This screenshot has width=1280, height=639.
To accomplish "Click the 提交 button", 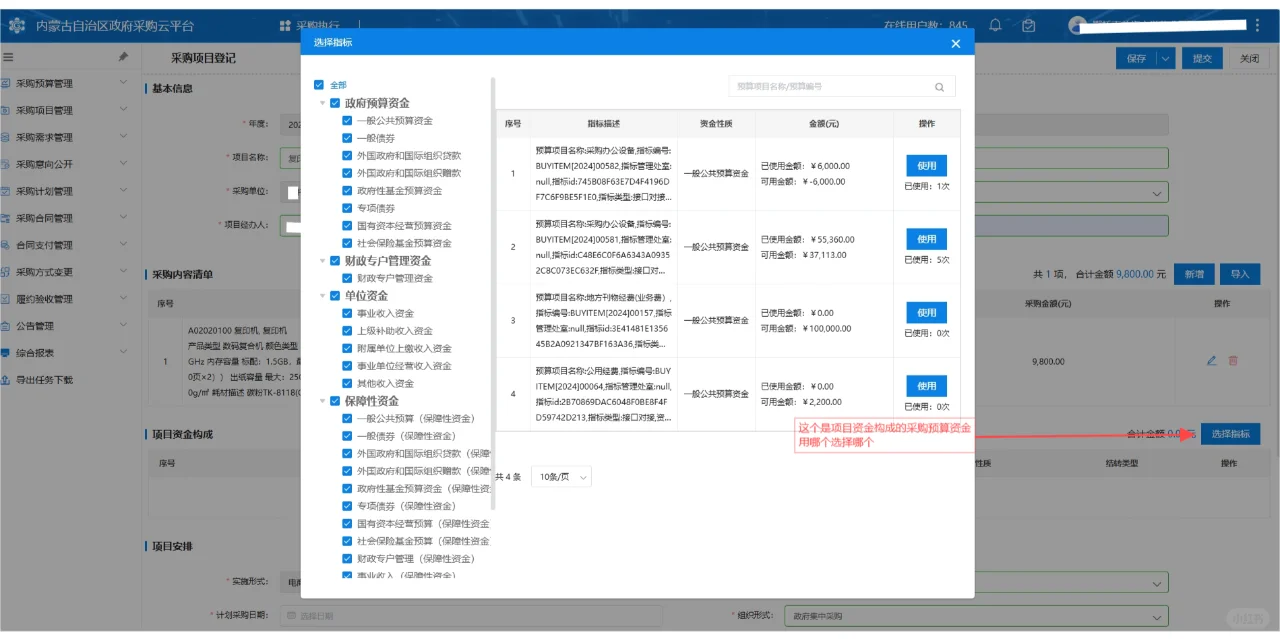I will 1202,58.
